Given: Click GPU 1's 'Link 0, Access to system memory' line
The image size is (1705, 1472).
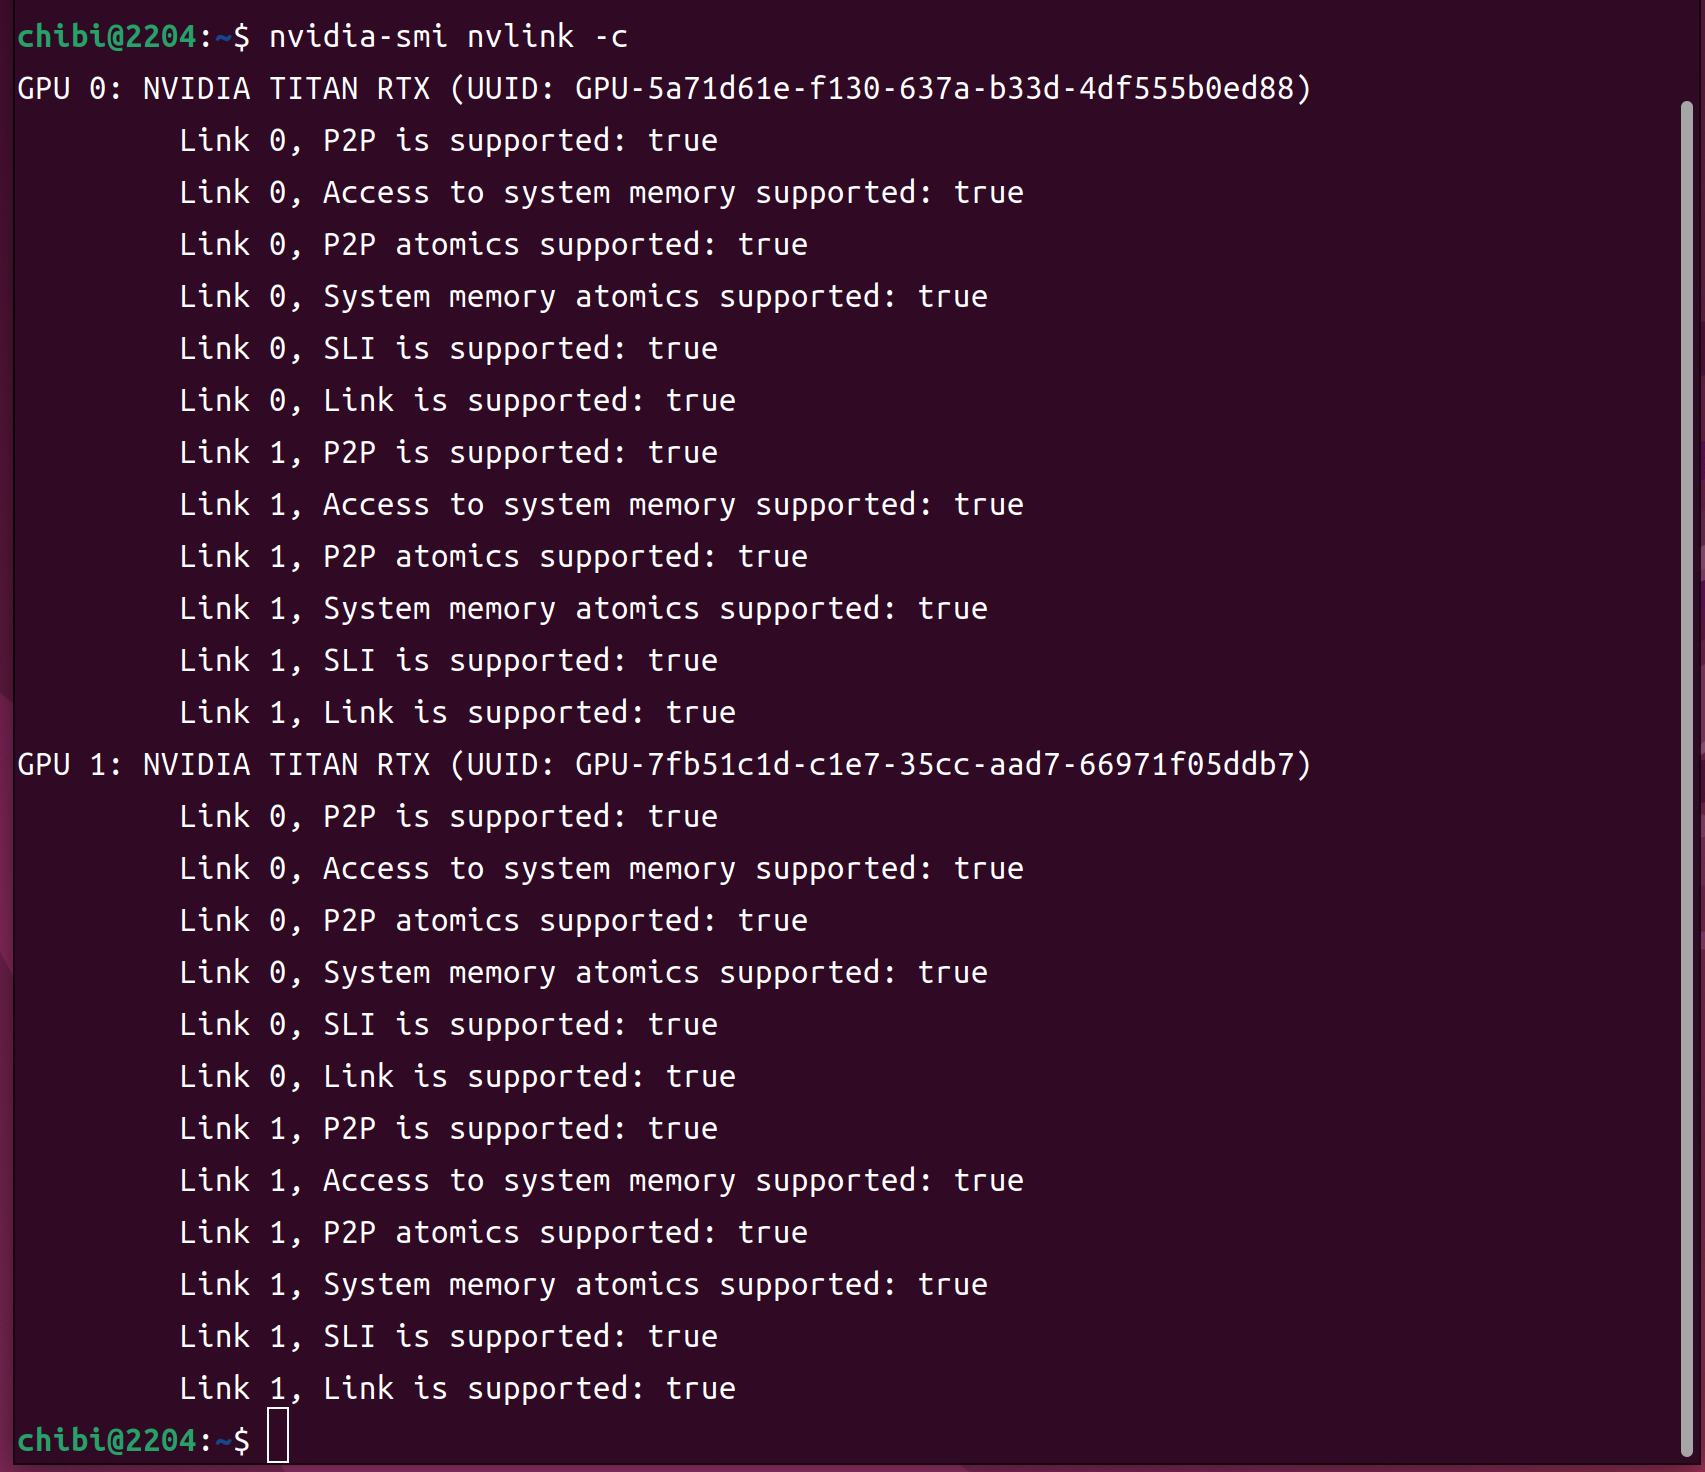Looking at the screenshot, I should point(601,869).
